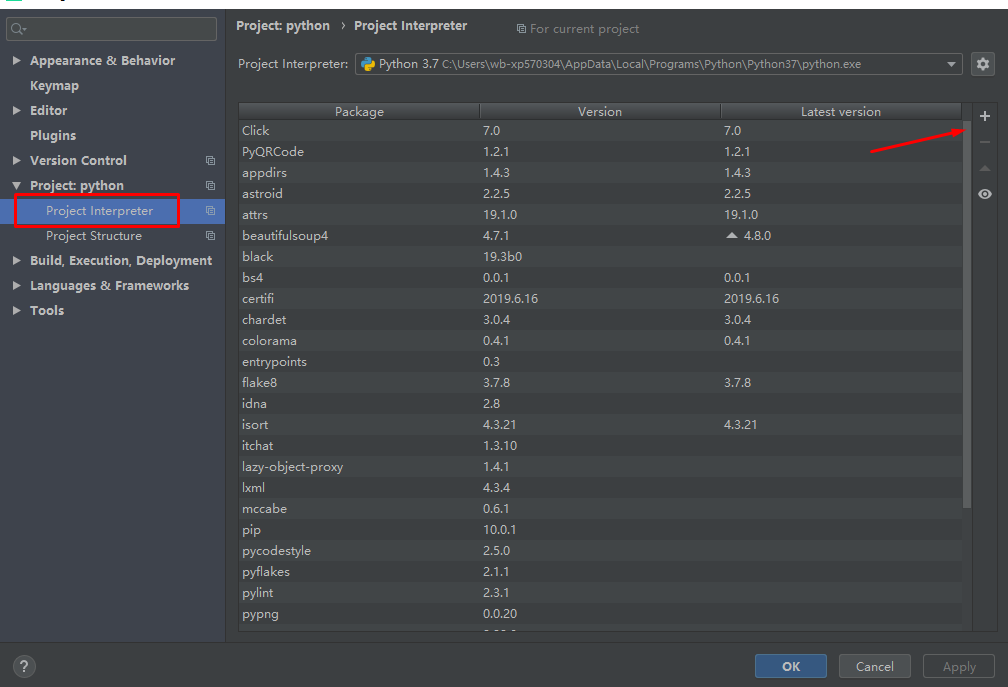Click the copy icon beside Project: python
Viewport: 1008px width, 687px height.
(x=210, y=186)
